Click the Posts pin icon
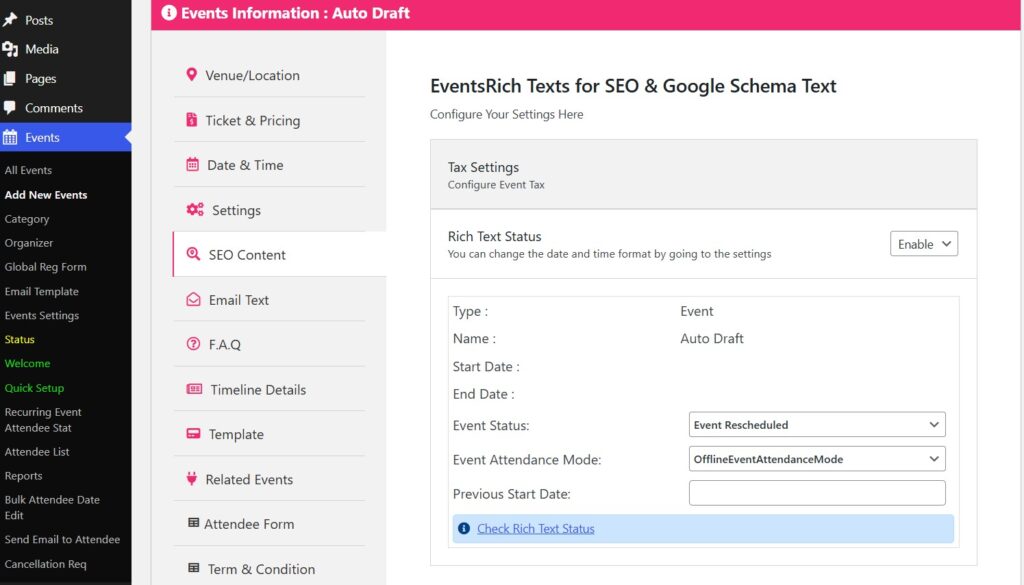Screen dimensions: 1024x585 [10, 20]
